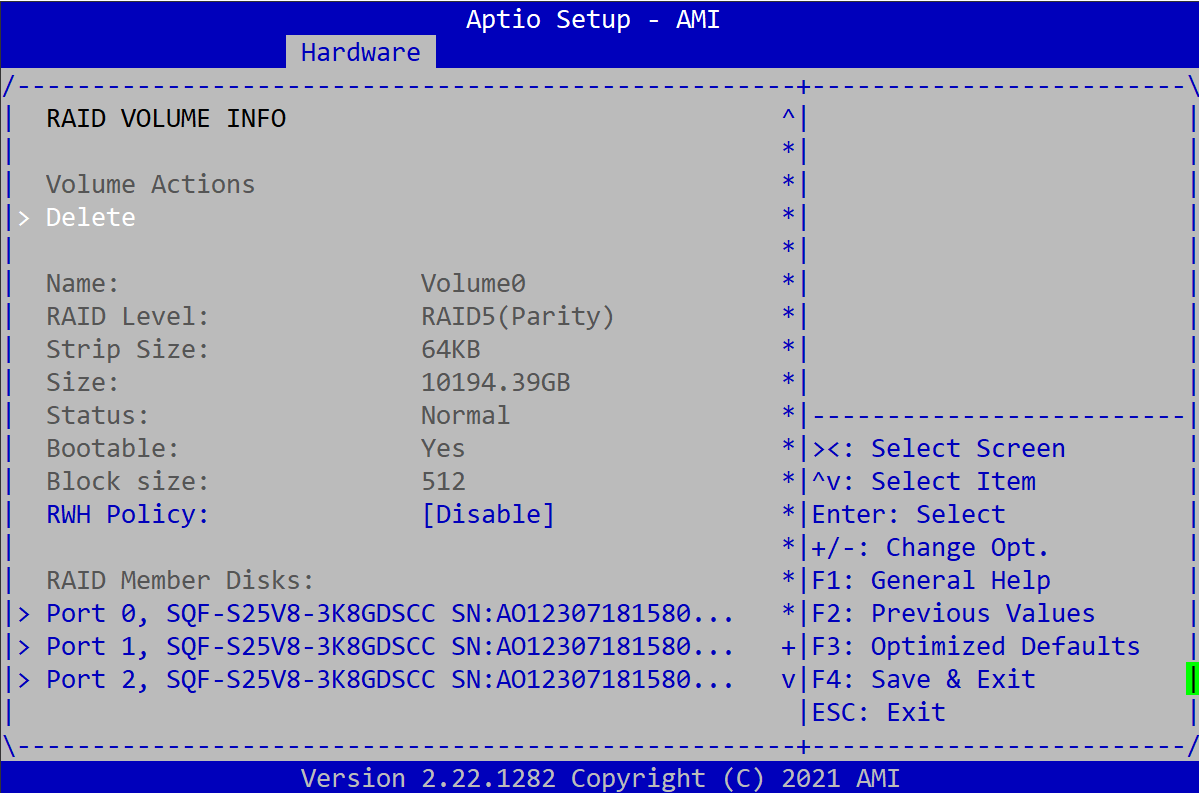Click the arrow marker beside Delete

point(24,217)
